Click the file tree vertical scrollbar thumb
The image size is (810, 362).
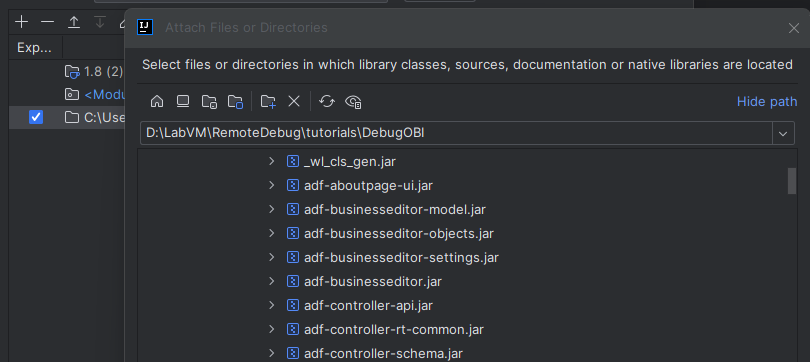(791, 181)
